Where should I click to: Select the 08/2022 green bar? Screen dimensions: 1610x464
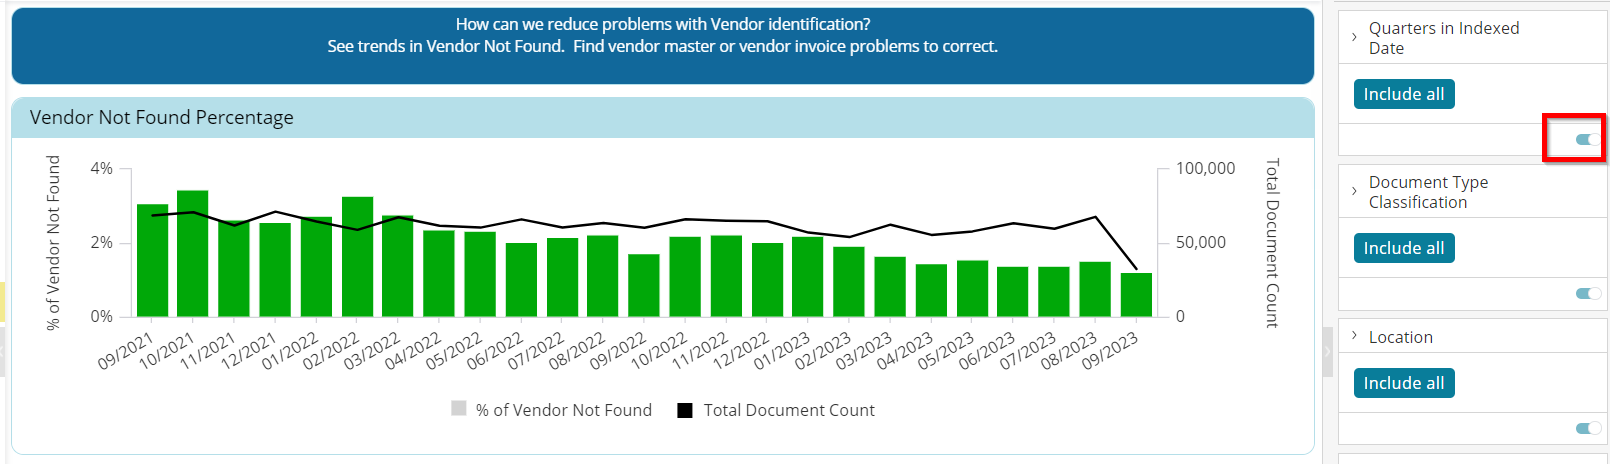point(603,276)
